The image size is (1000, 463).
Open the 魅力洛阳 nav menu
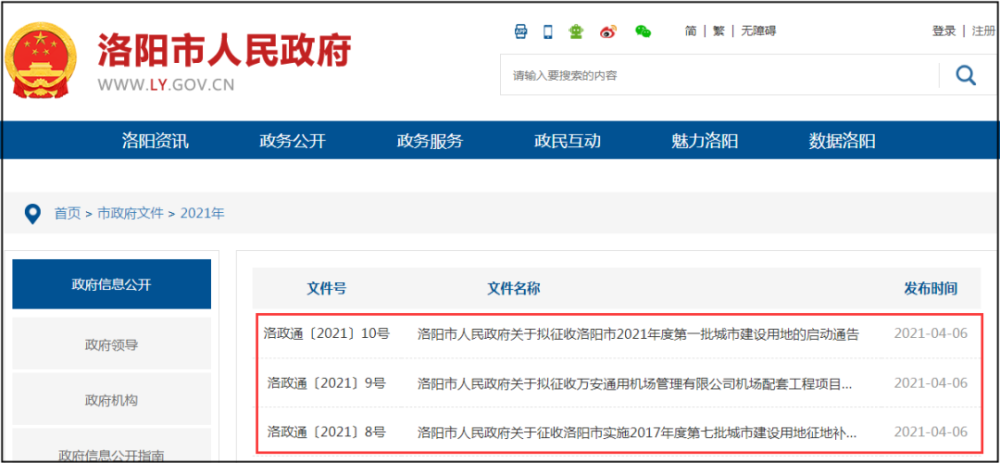(x=705, y=141)
